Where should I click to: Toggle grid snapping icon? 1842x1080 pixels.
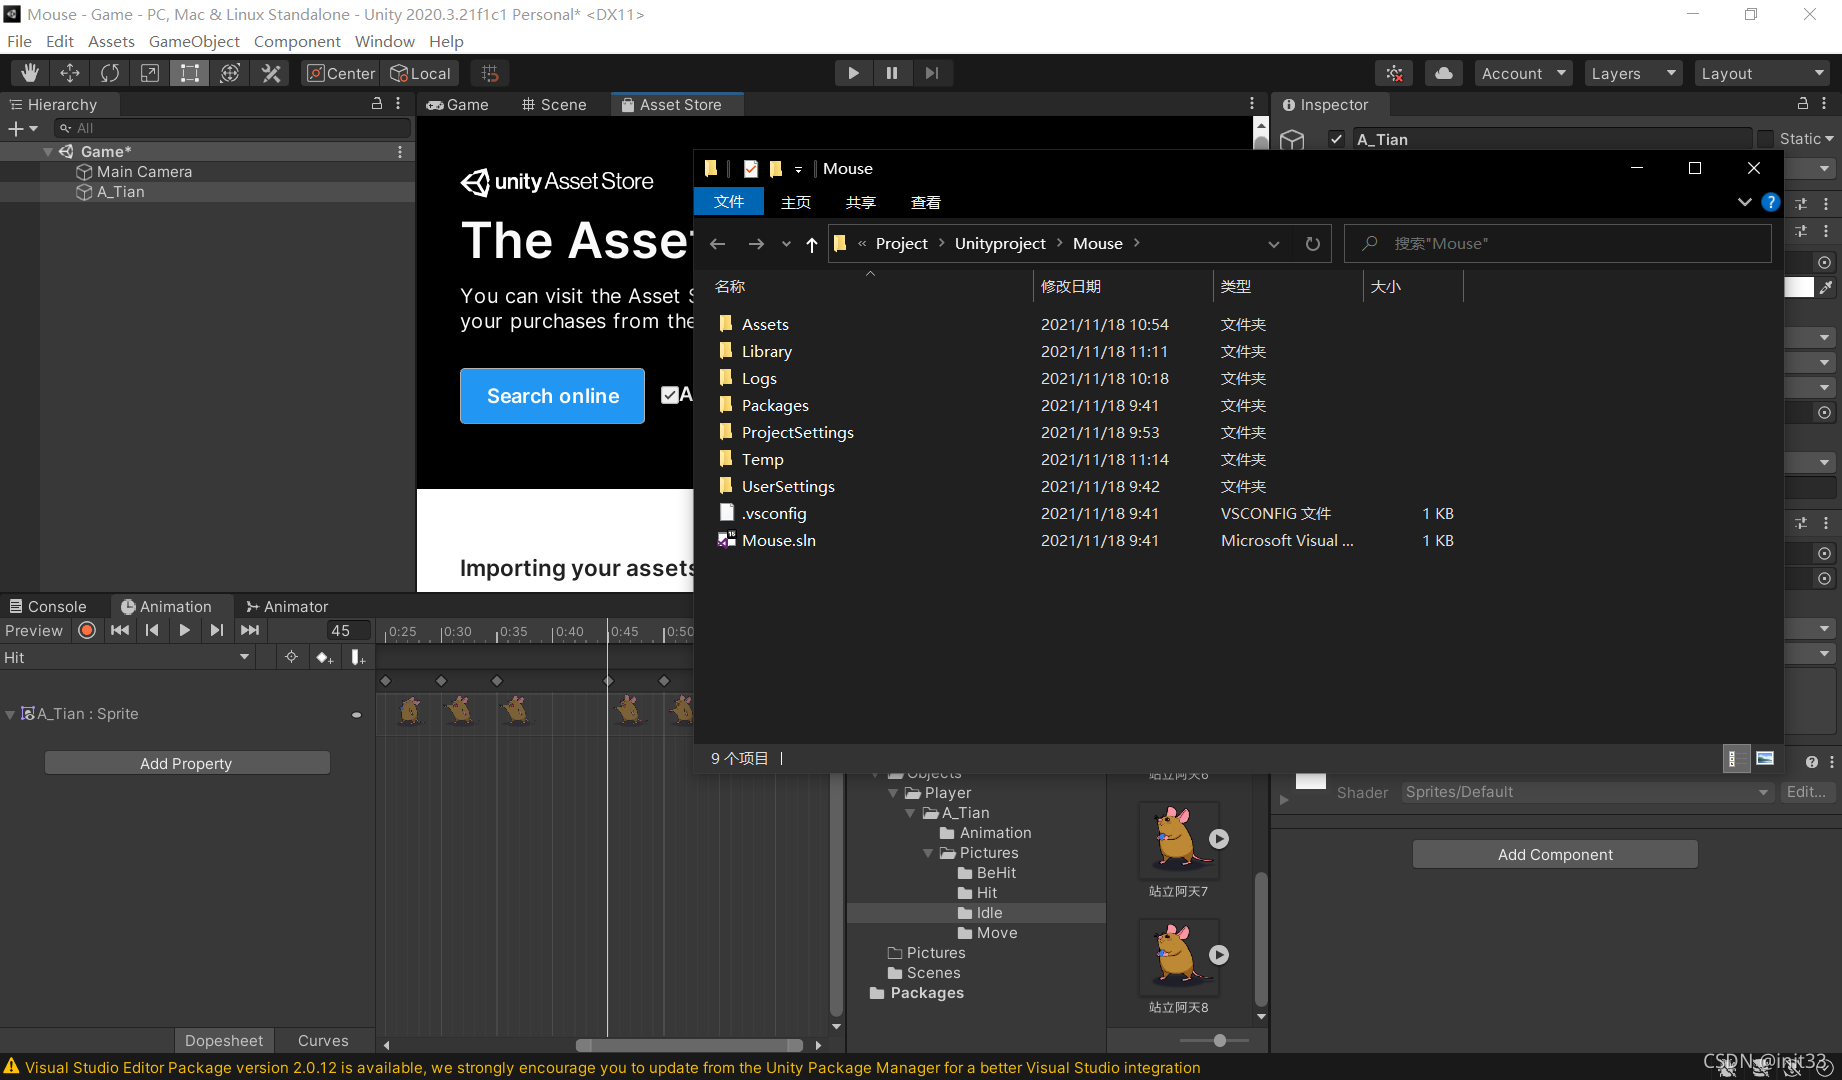point(490,73)
